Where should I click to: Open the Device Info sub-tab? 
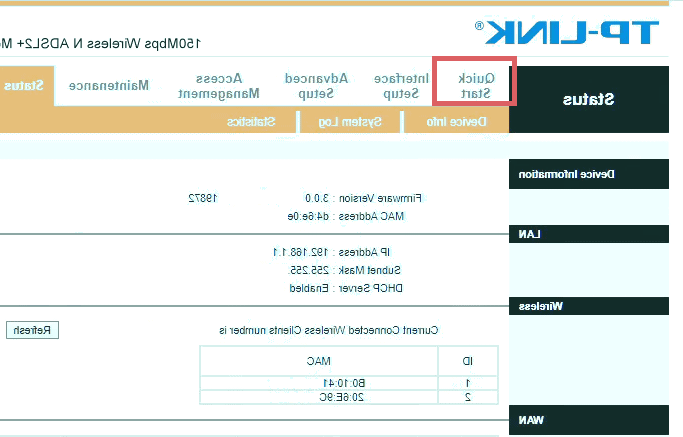click(x=459, y=121)
